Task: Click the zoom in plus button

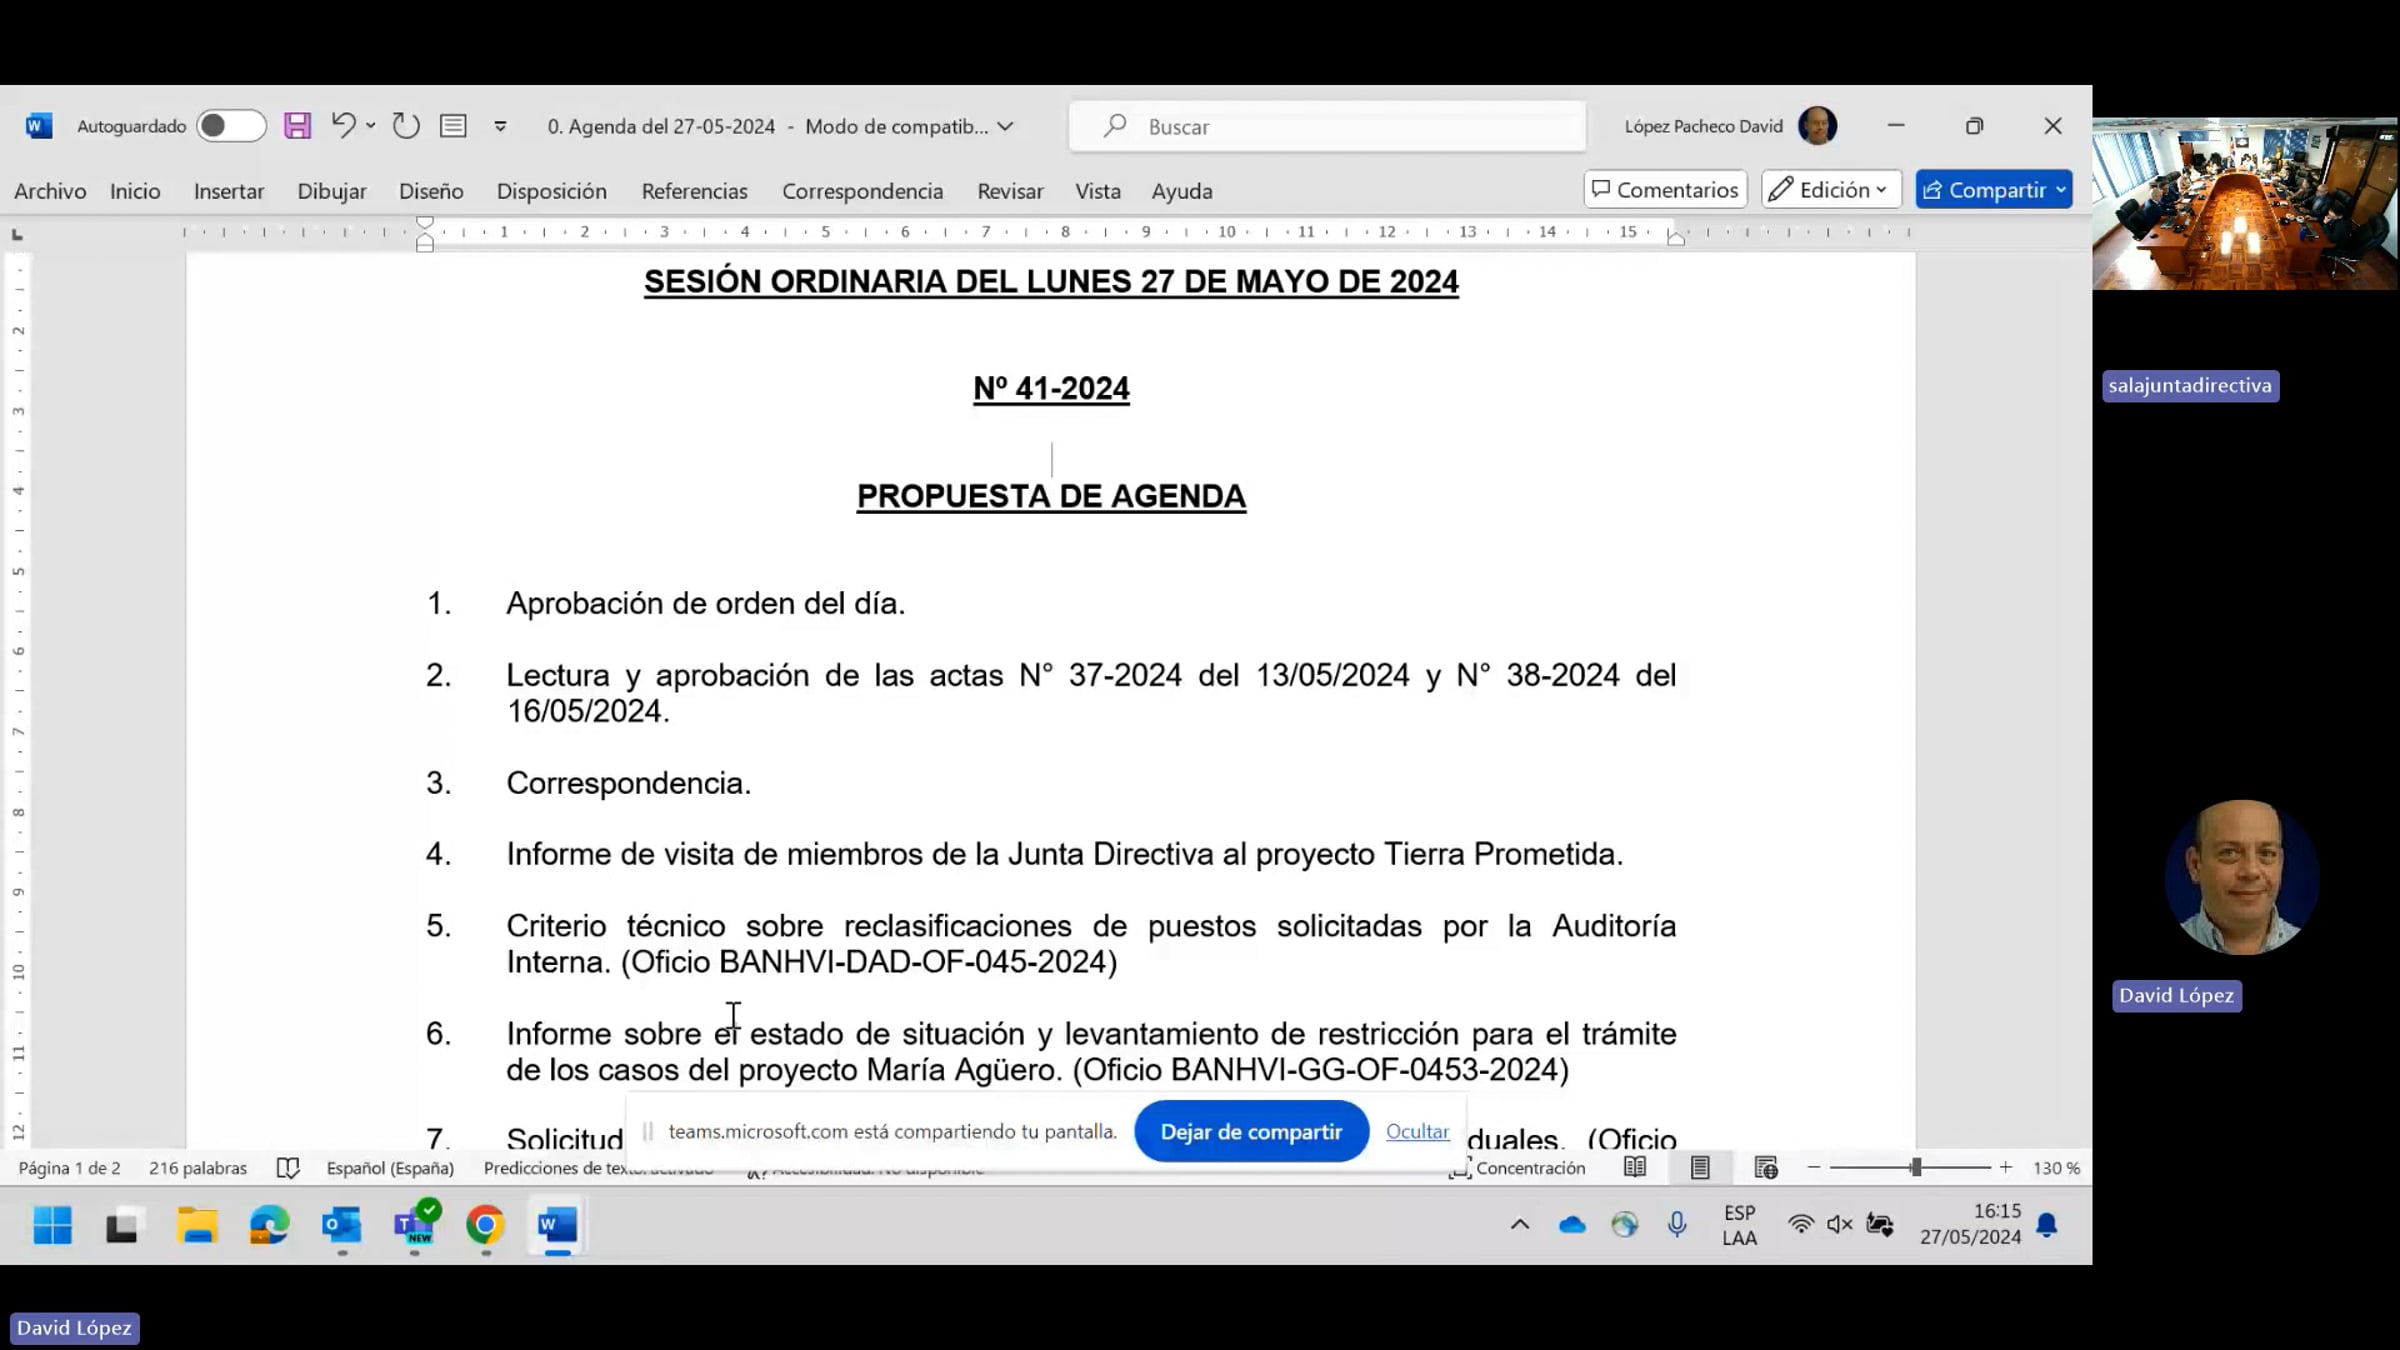Action: click(x=2005, y=1168)
